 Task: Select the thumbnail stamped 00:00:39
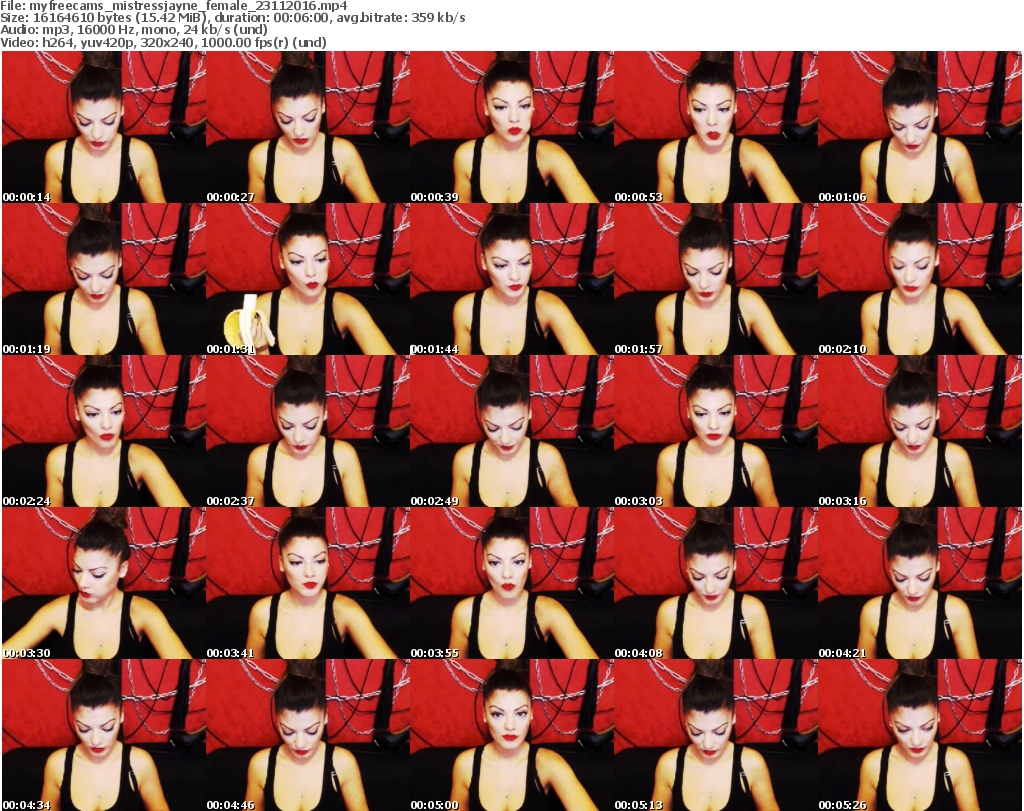[511, 127]
